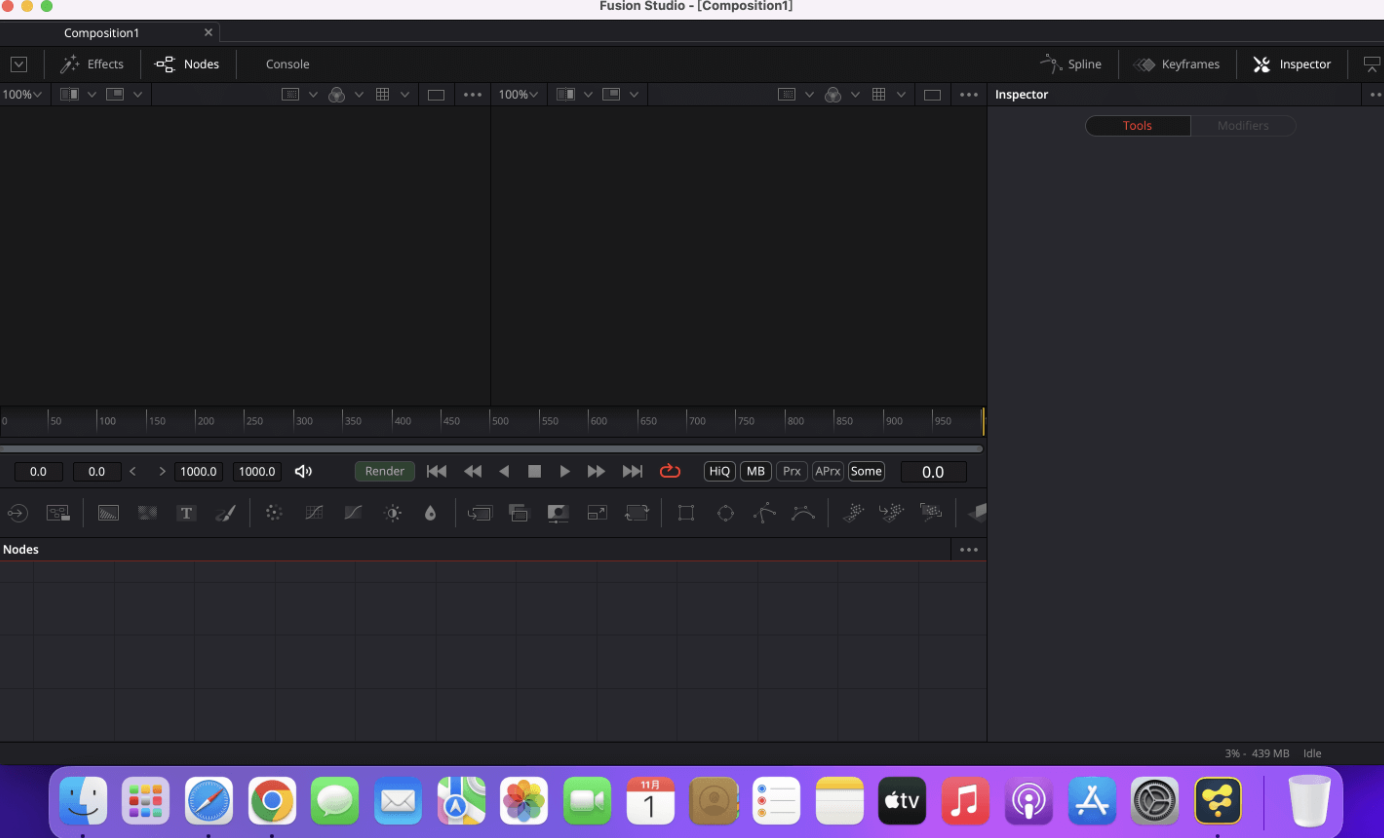Enable HiQ rendering mode
1384x838 pixels.
pyautogui.click(x=719, y=471)
